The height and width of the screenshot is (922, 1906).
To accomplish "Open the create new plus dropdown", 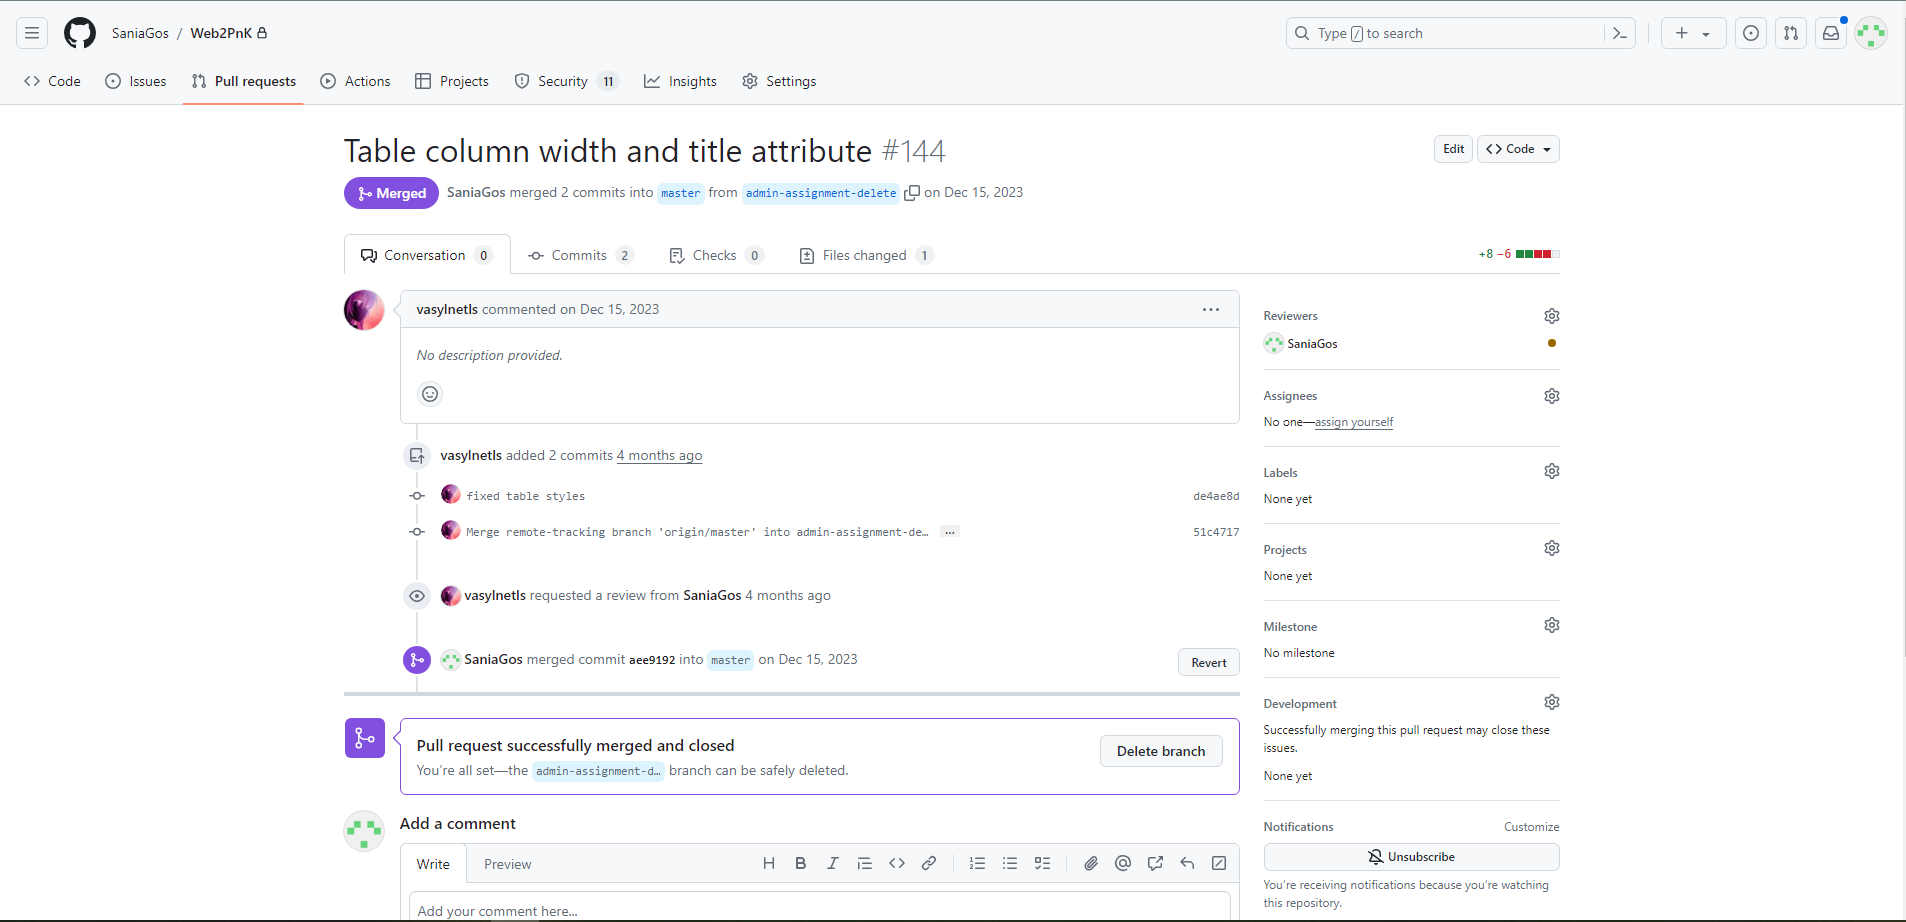I will click(1692, 33).
